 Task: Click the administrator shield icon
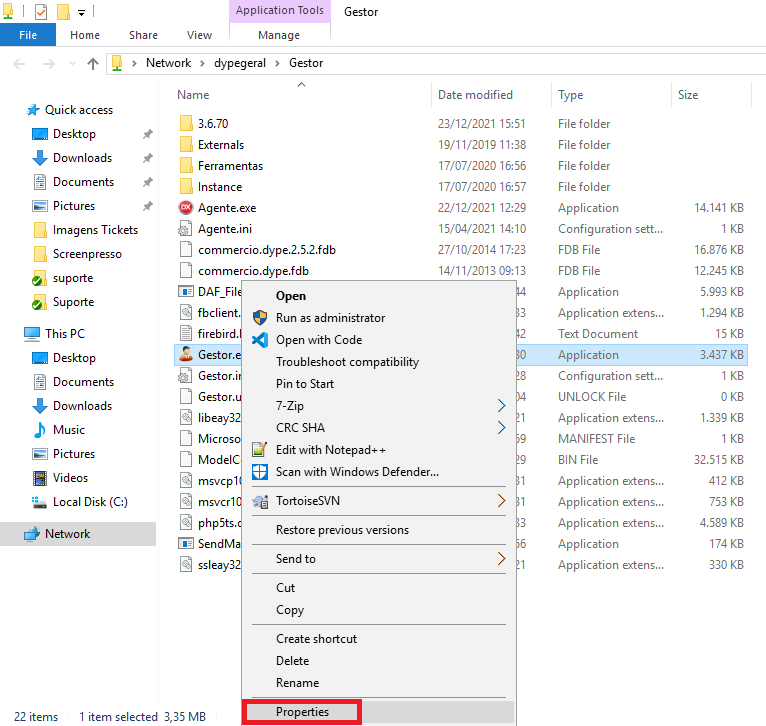click(260, 318)
